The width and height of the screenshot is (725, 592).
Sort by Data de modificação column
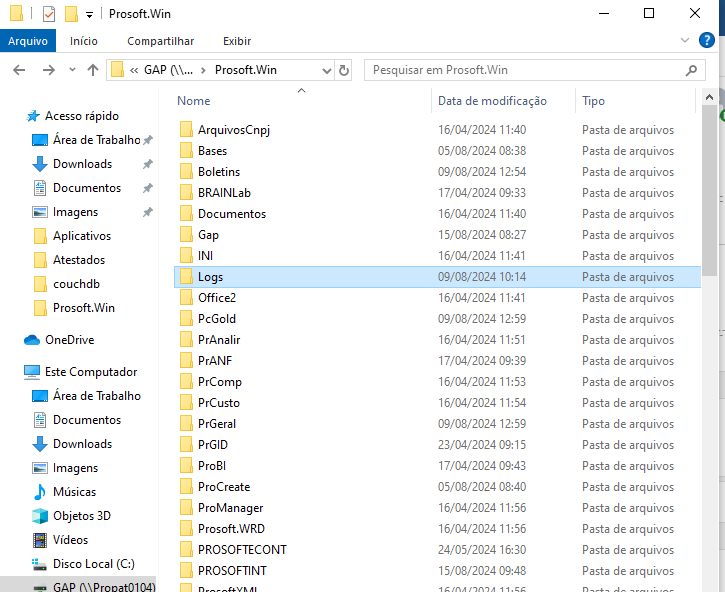(x=492, y=101)
